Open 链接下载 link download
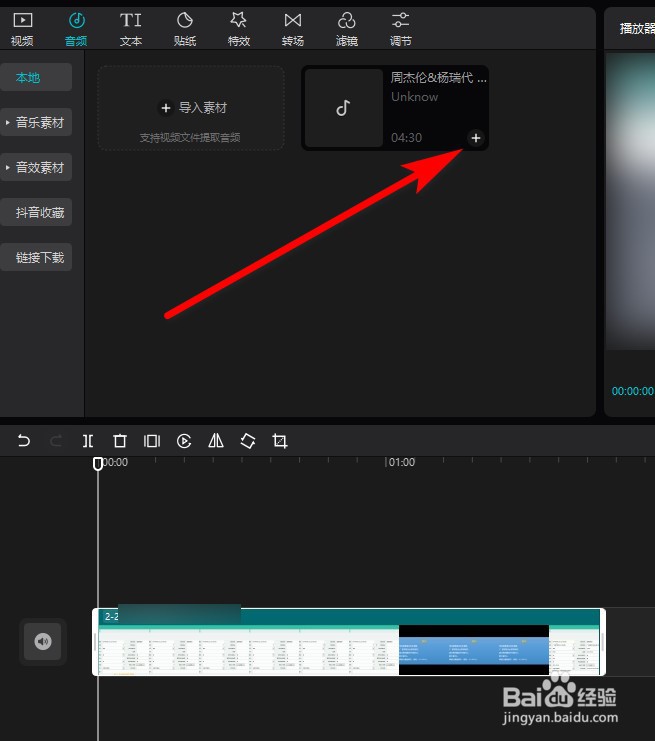This screenshot has width=655, height=741. click(35, 257)
